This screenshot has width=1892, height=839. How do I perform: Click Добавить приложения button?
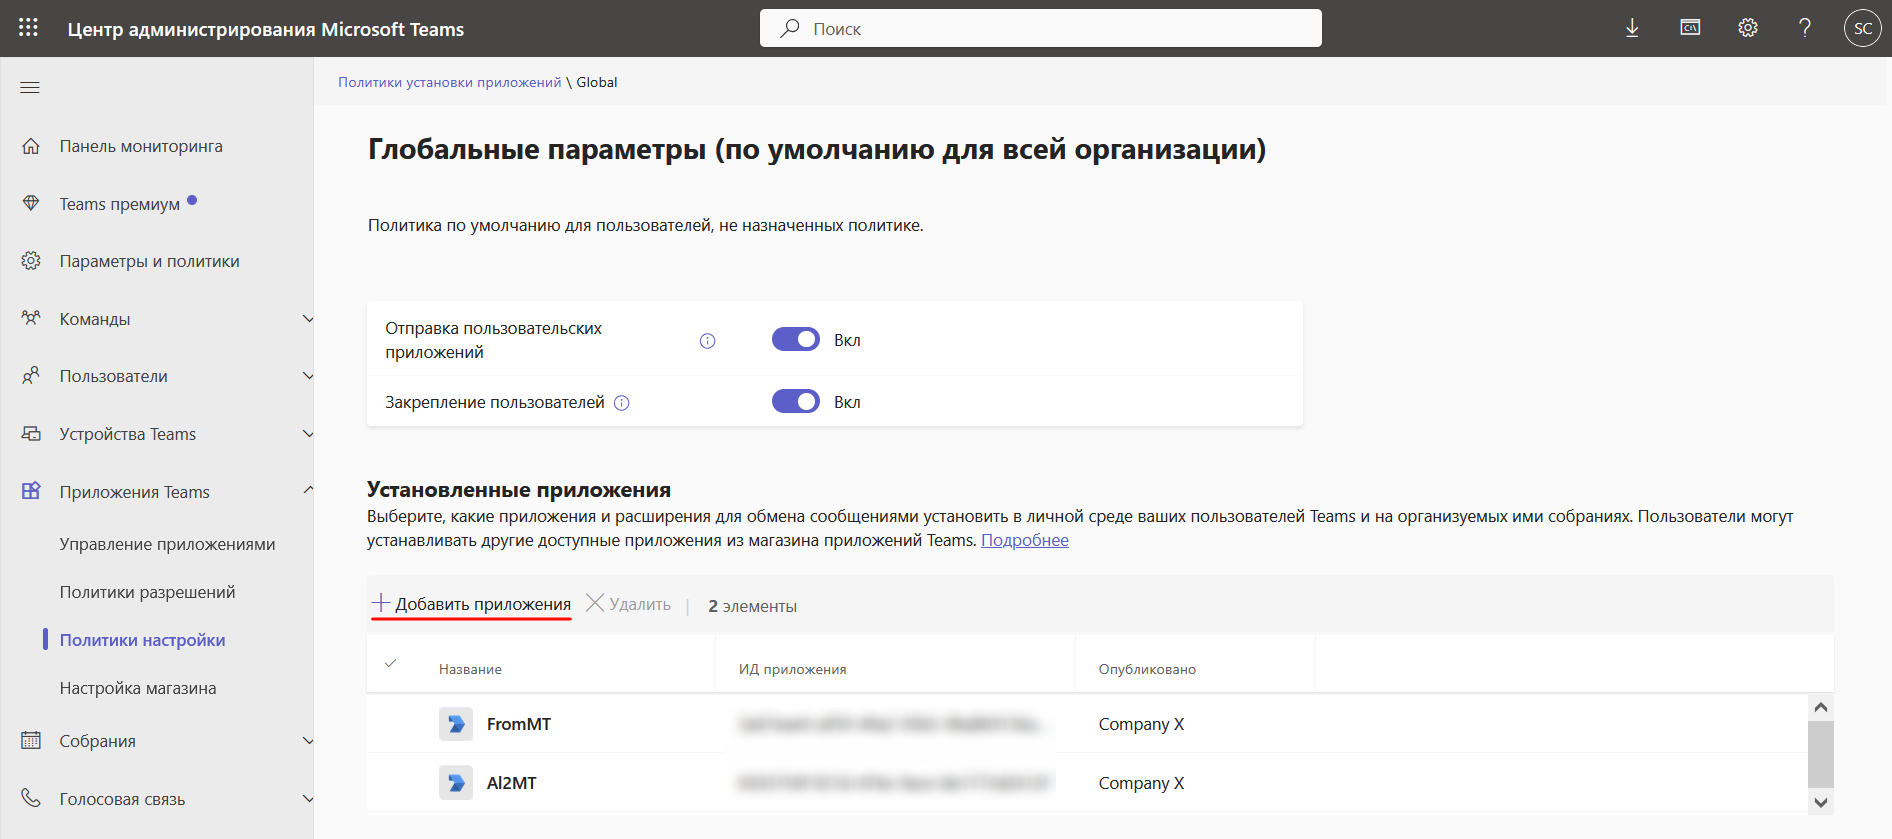point(471,604)
